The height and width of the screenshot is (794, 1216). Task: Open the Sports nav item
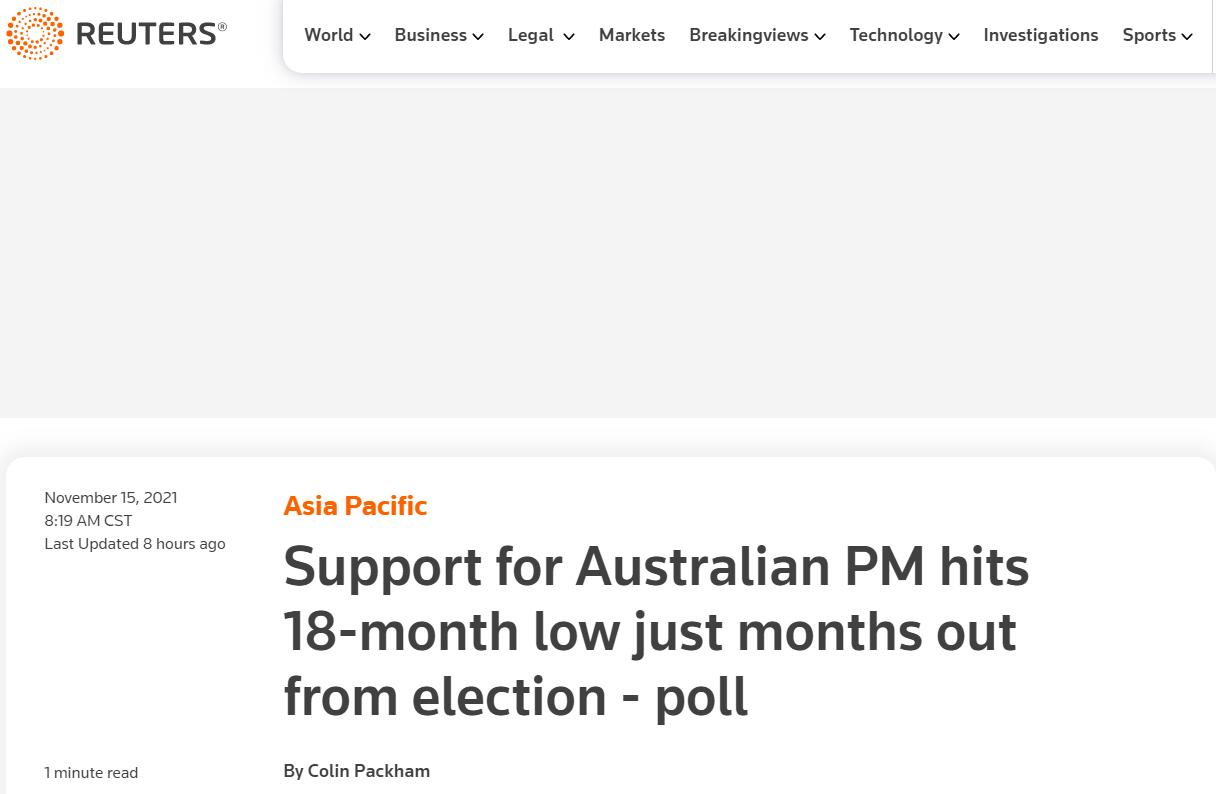[1149, 35]
